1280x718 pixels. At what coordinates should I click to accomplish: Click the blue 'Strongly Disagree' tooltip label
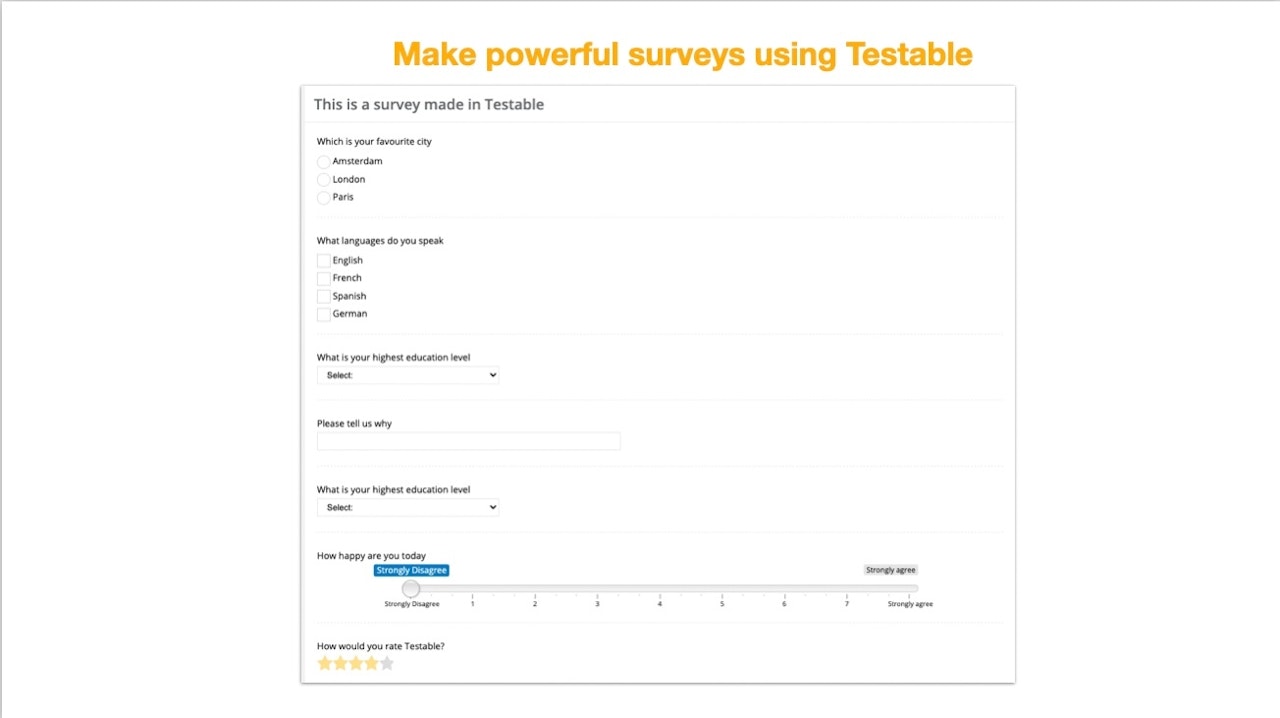point(412,570)
